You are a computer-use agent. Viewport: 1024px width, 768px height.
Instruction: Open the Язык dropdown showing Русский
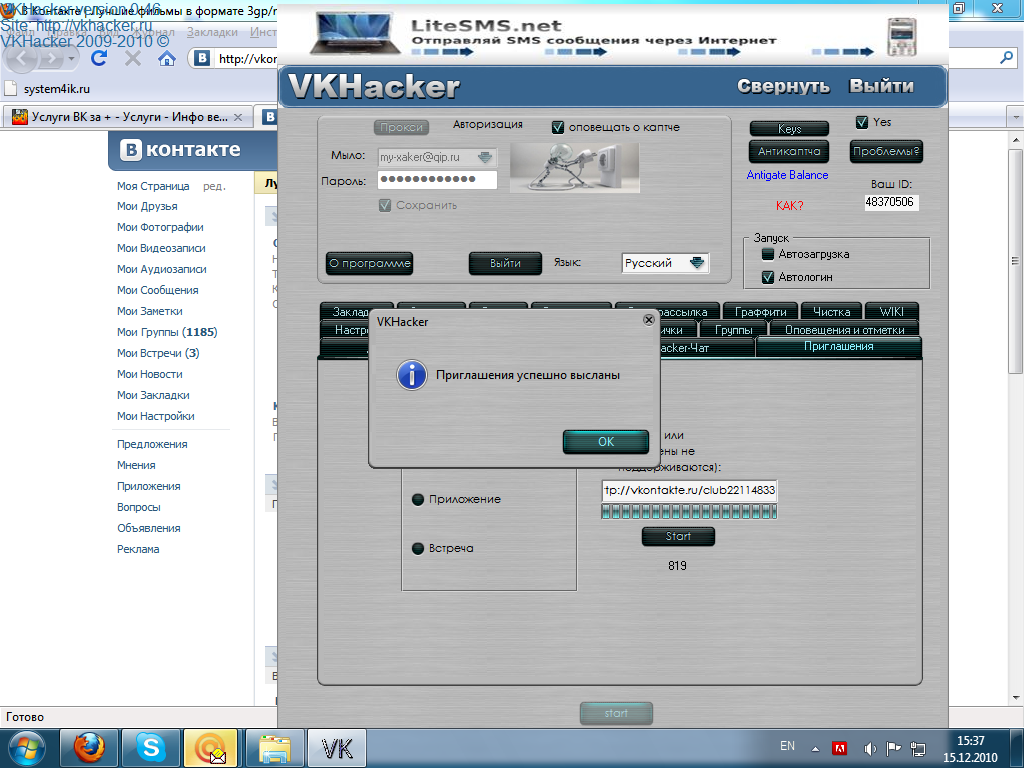[696, 263]
